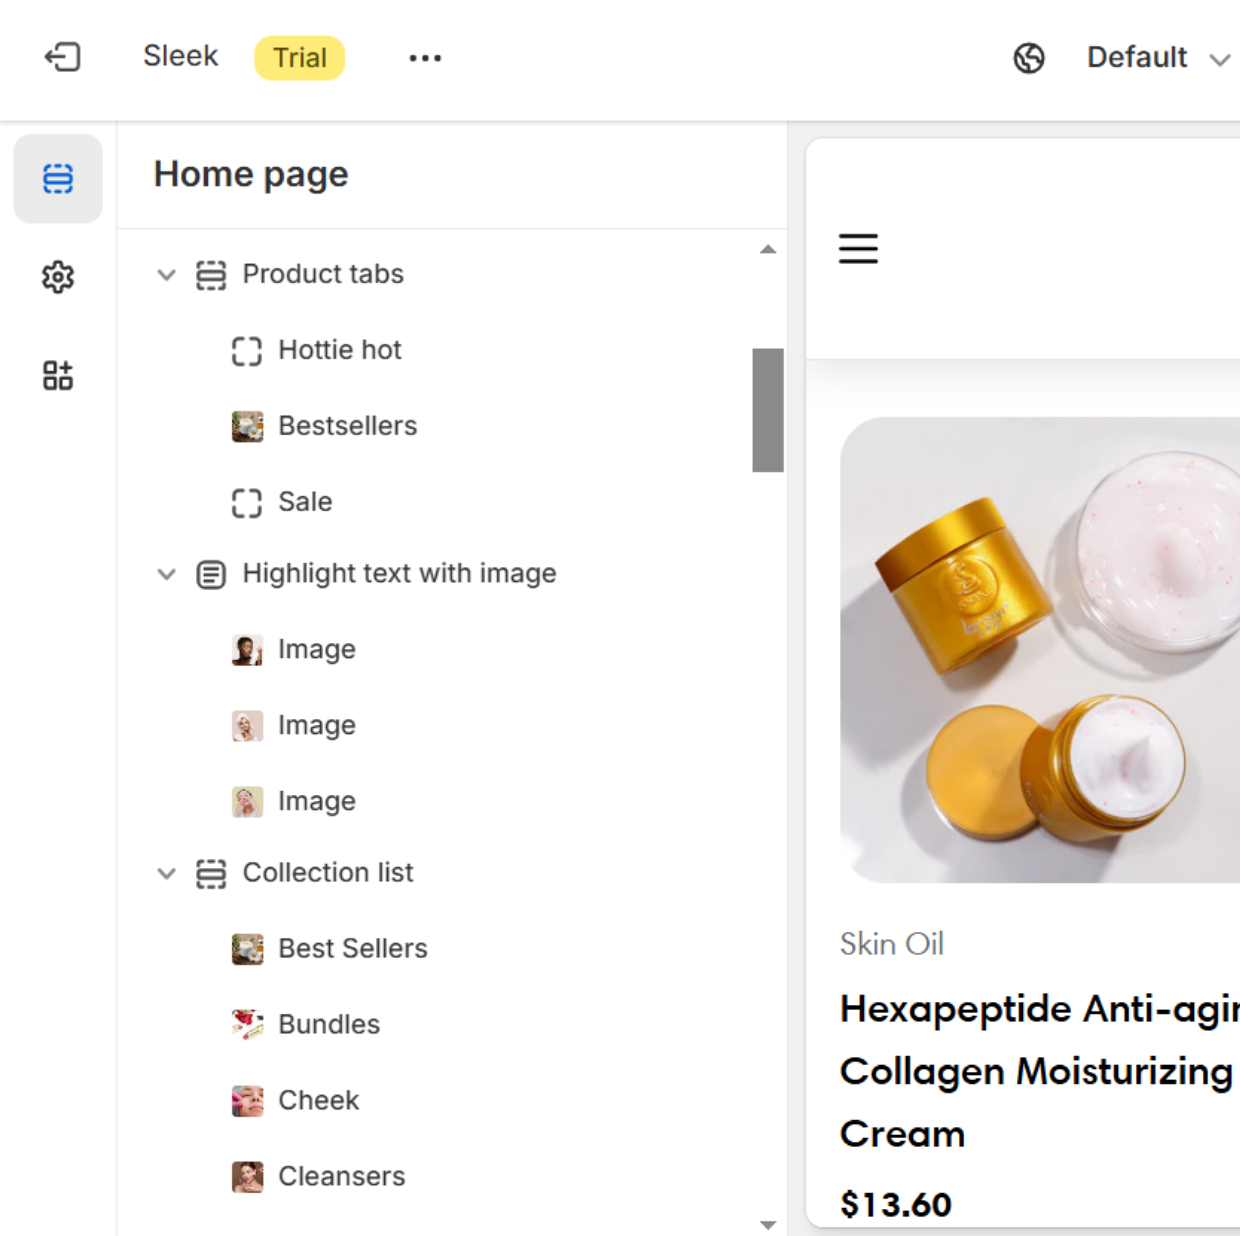
Task: Open the storefront hamburger menu
Action: coord(858,248)
